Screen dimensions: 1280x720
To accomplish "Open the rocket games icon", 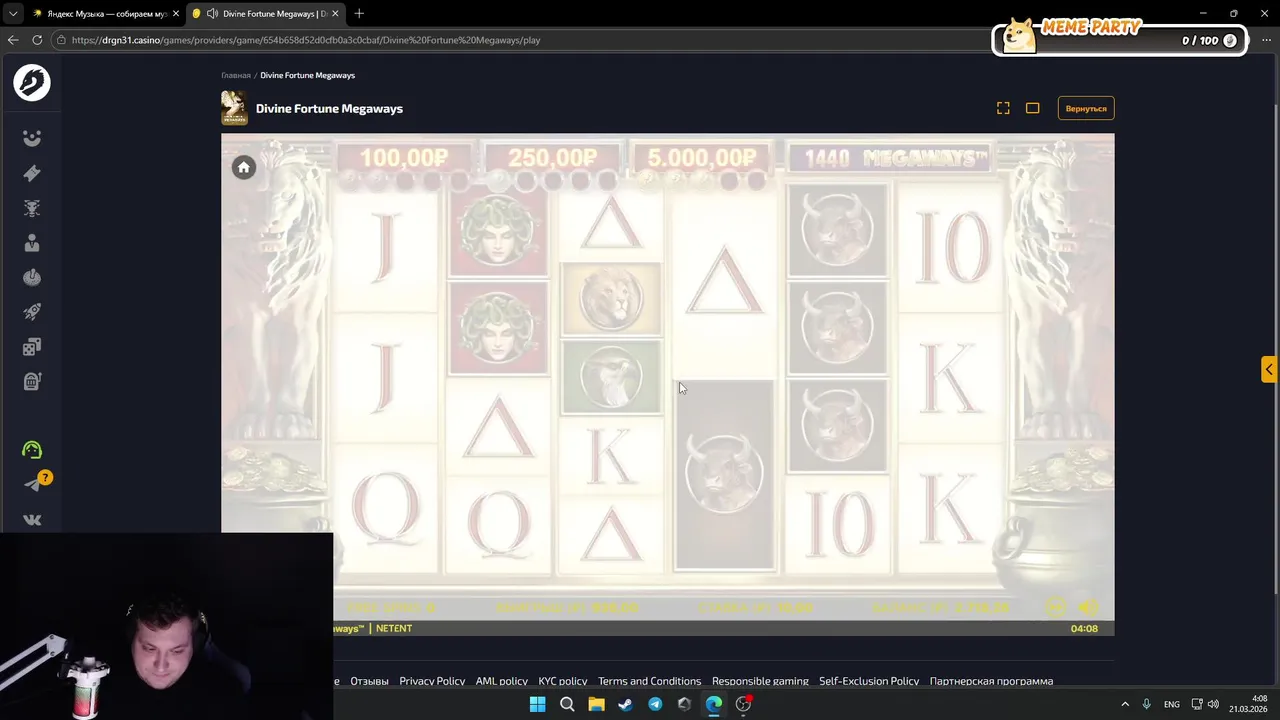I will 32,312.
